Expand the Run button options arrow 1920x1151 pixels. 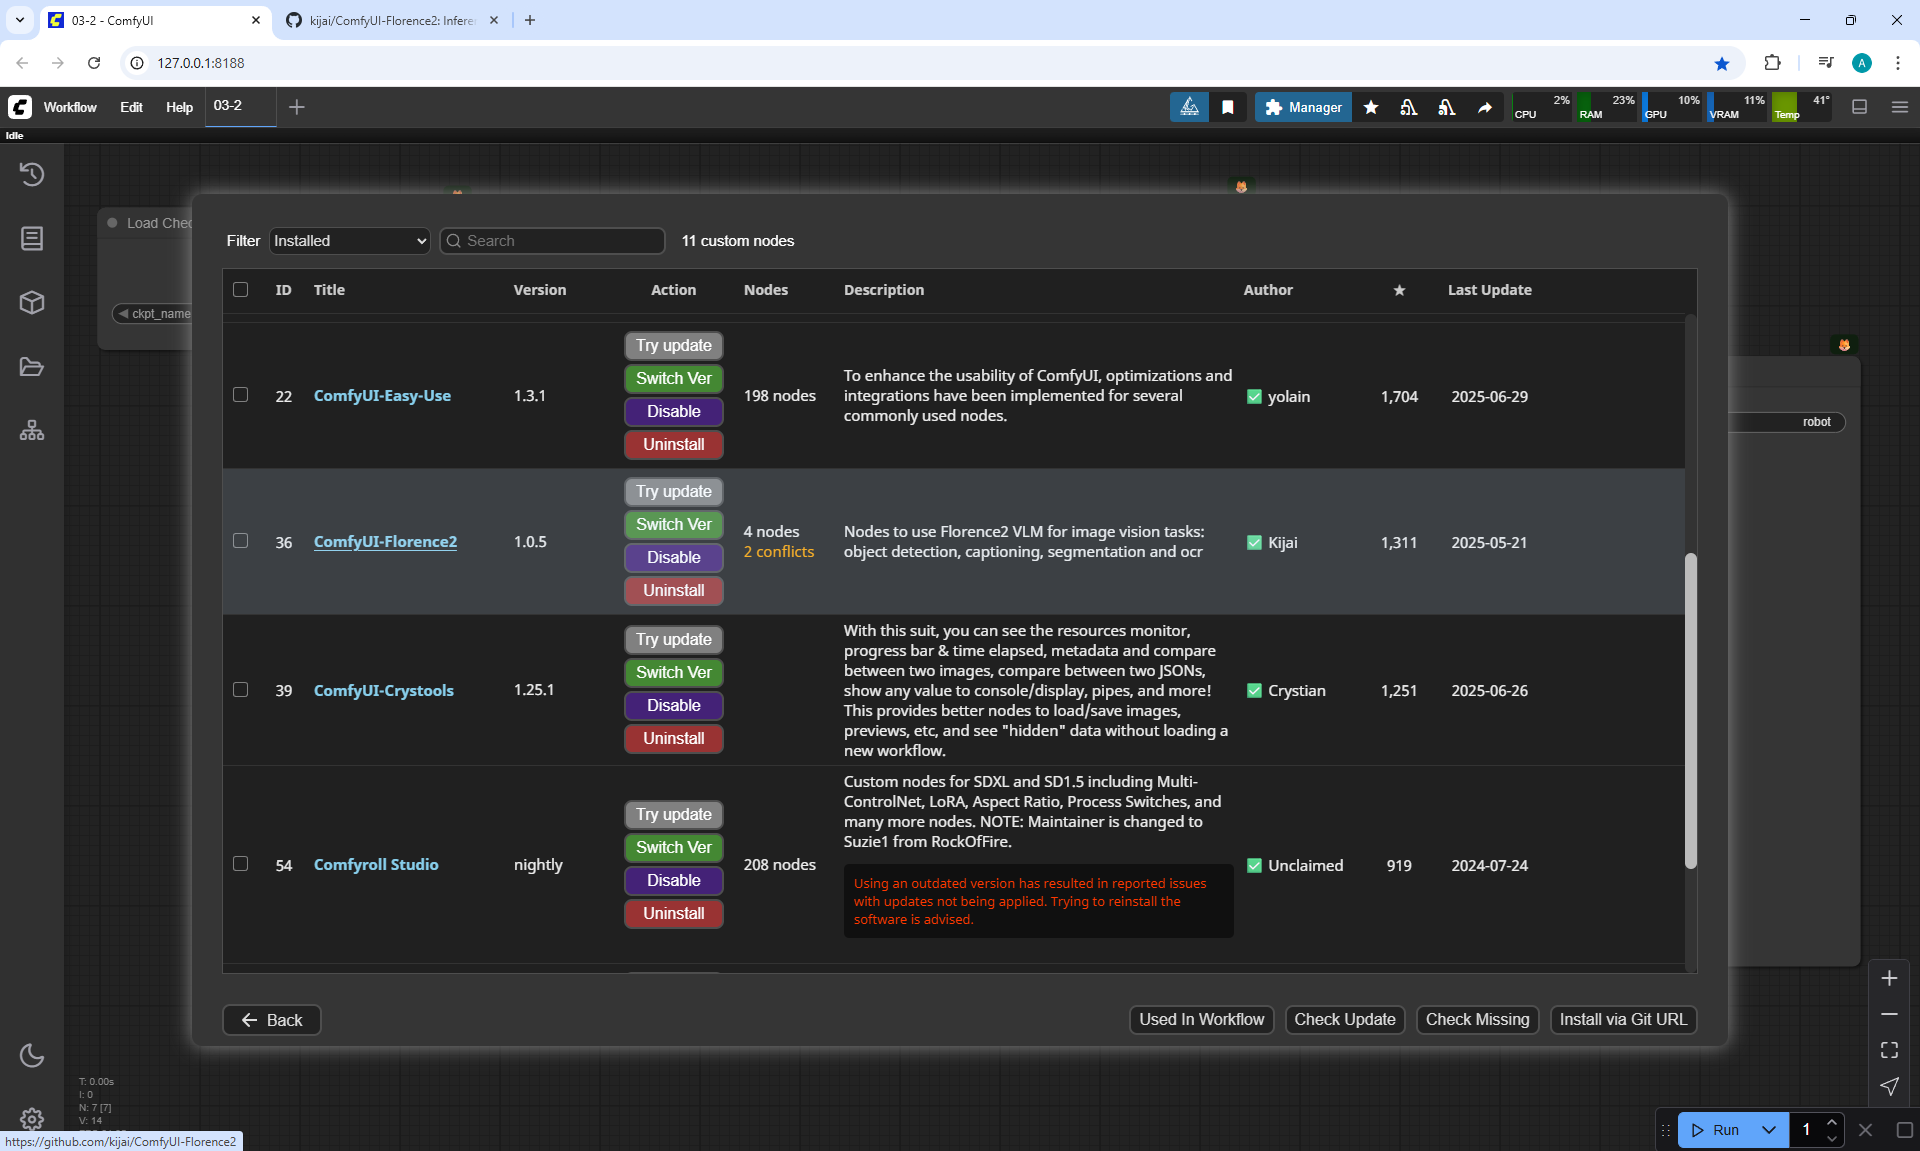pyautogui.click(x=1768, y=1130)
